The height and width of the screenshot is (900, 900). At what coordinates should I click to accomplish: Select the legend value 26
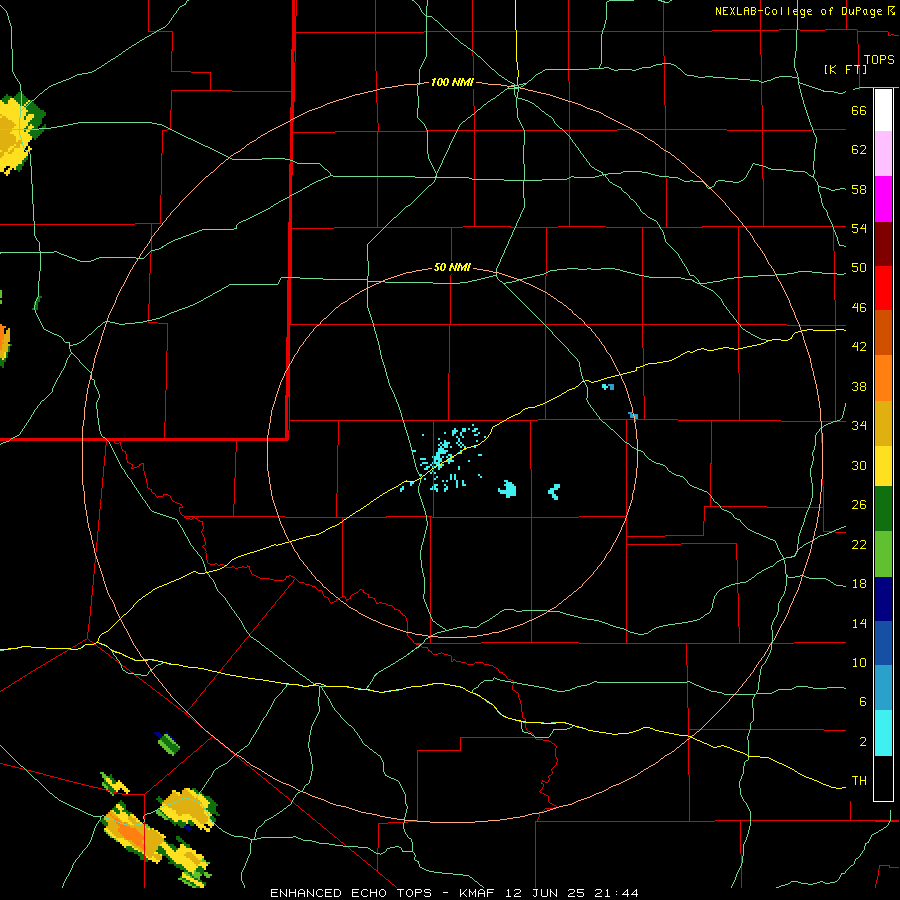859,505
